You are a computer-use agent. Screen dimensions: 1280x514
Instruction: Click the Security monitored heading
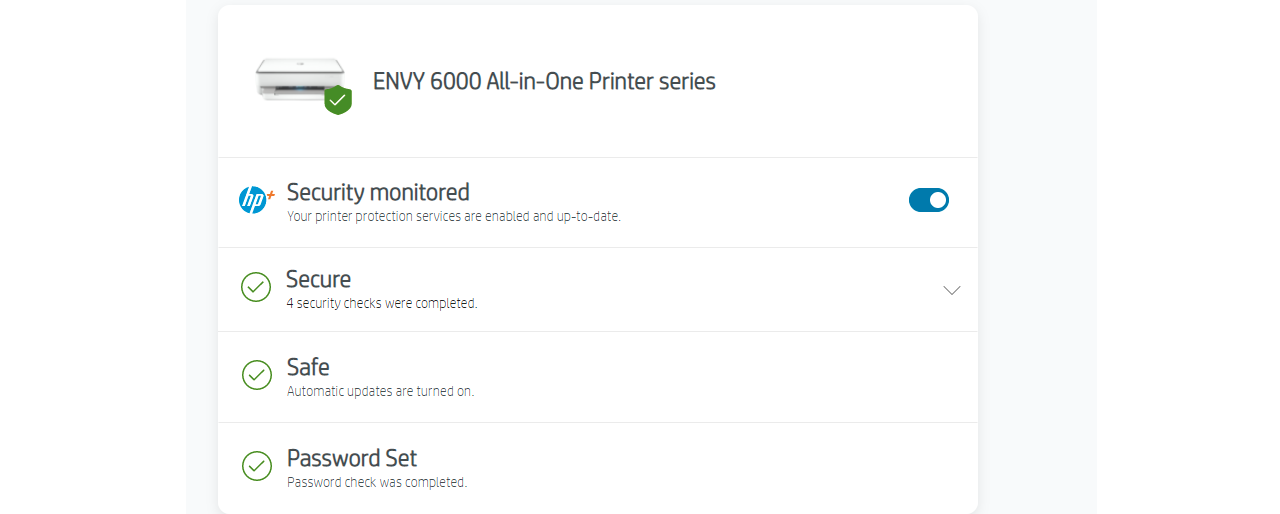pyautogui.click(x=378, y=191)
